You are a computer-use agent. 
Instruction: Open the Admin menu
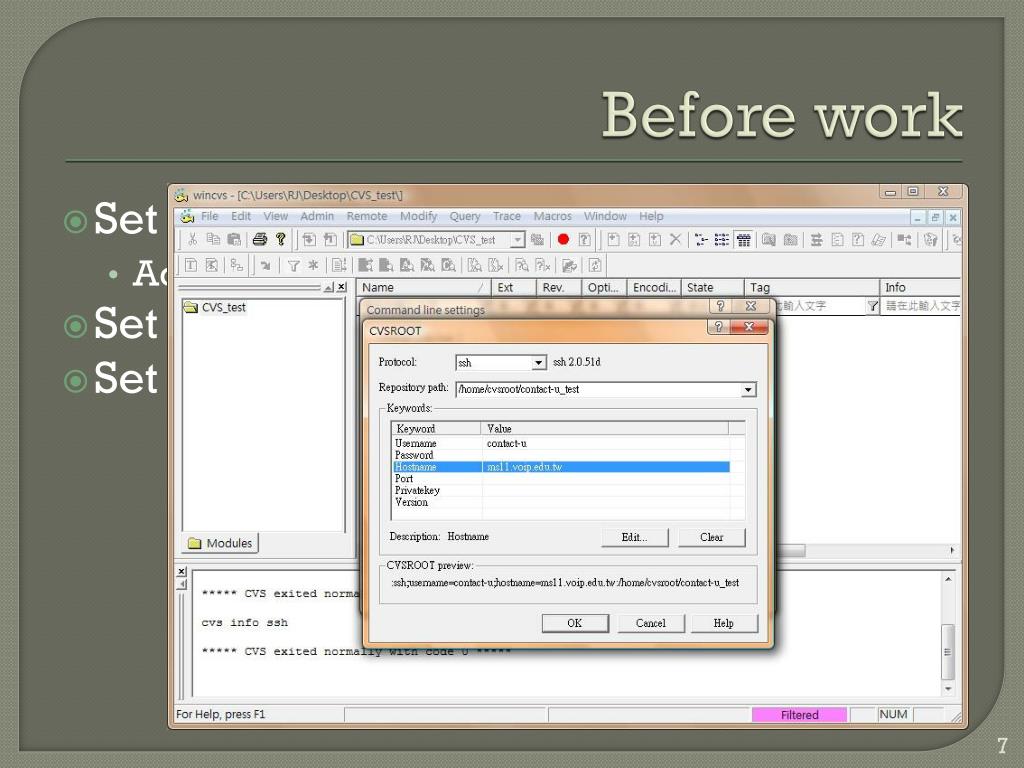(317, 216)
